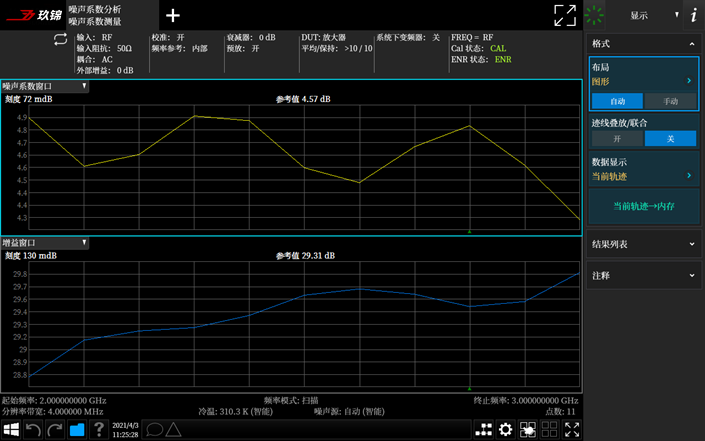This screenshot has width=705, height=441.
Task: Click the noise figure 参考值 4.57 dB
Action: 303,99
